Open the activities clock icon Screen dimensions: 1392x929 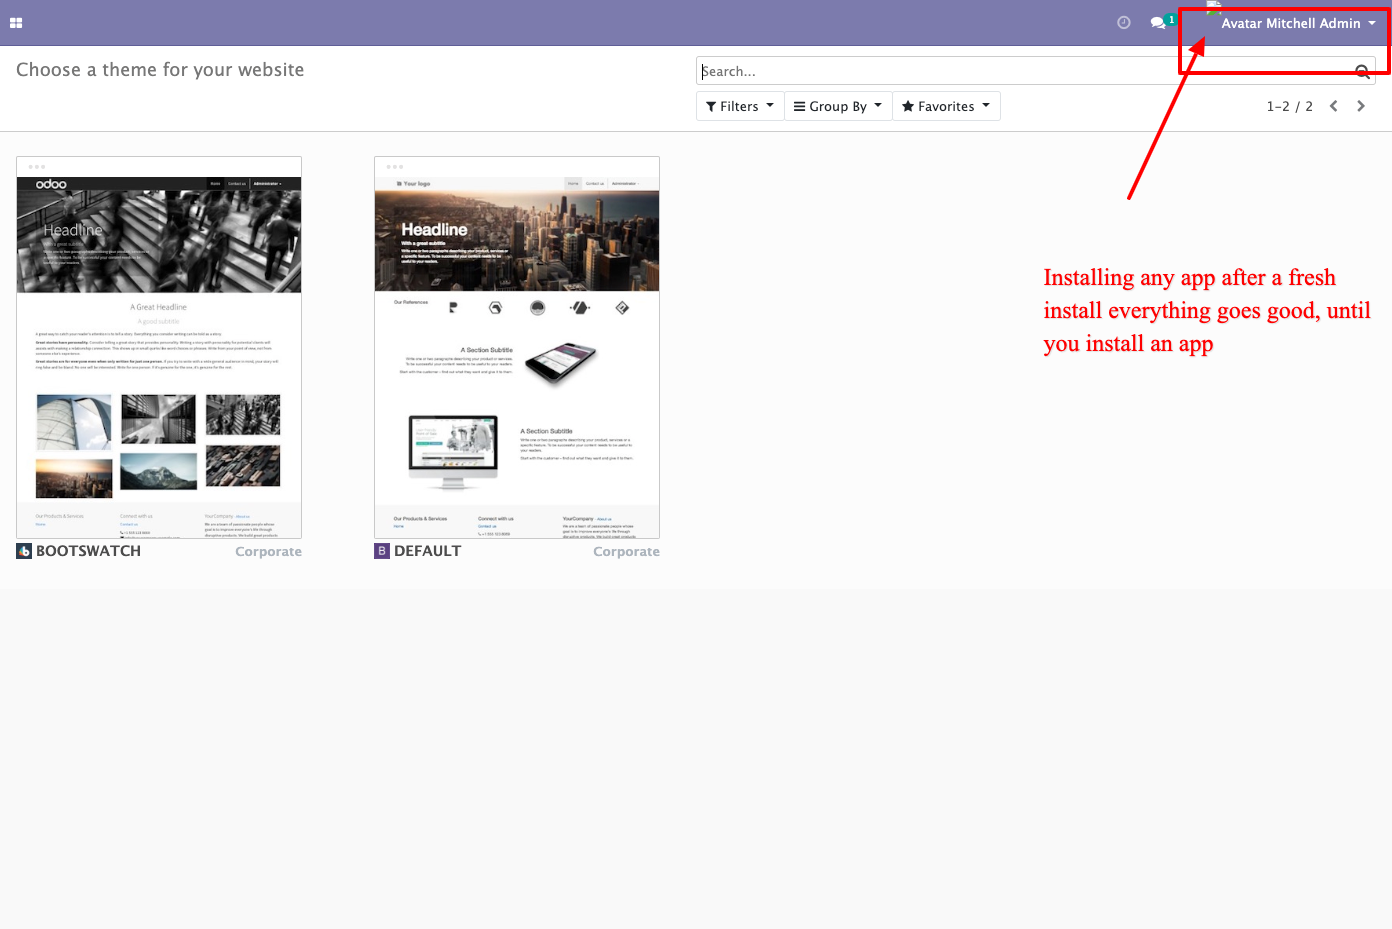point(1123,21)
